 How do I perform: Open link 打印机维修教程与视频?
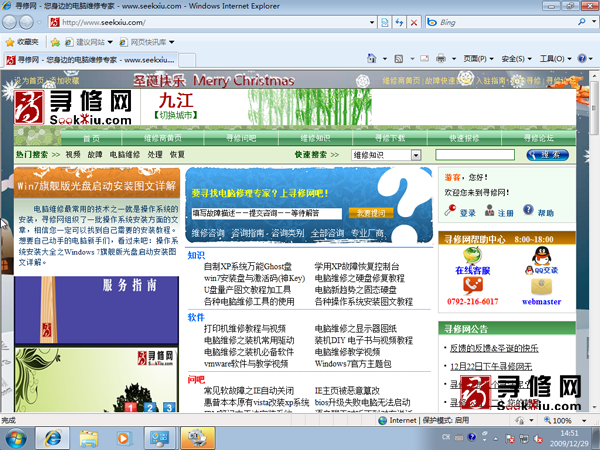[245, 328]
